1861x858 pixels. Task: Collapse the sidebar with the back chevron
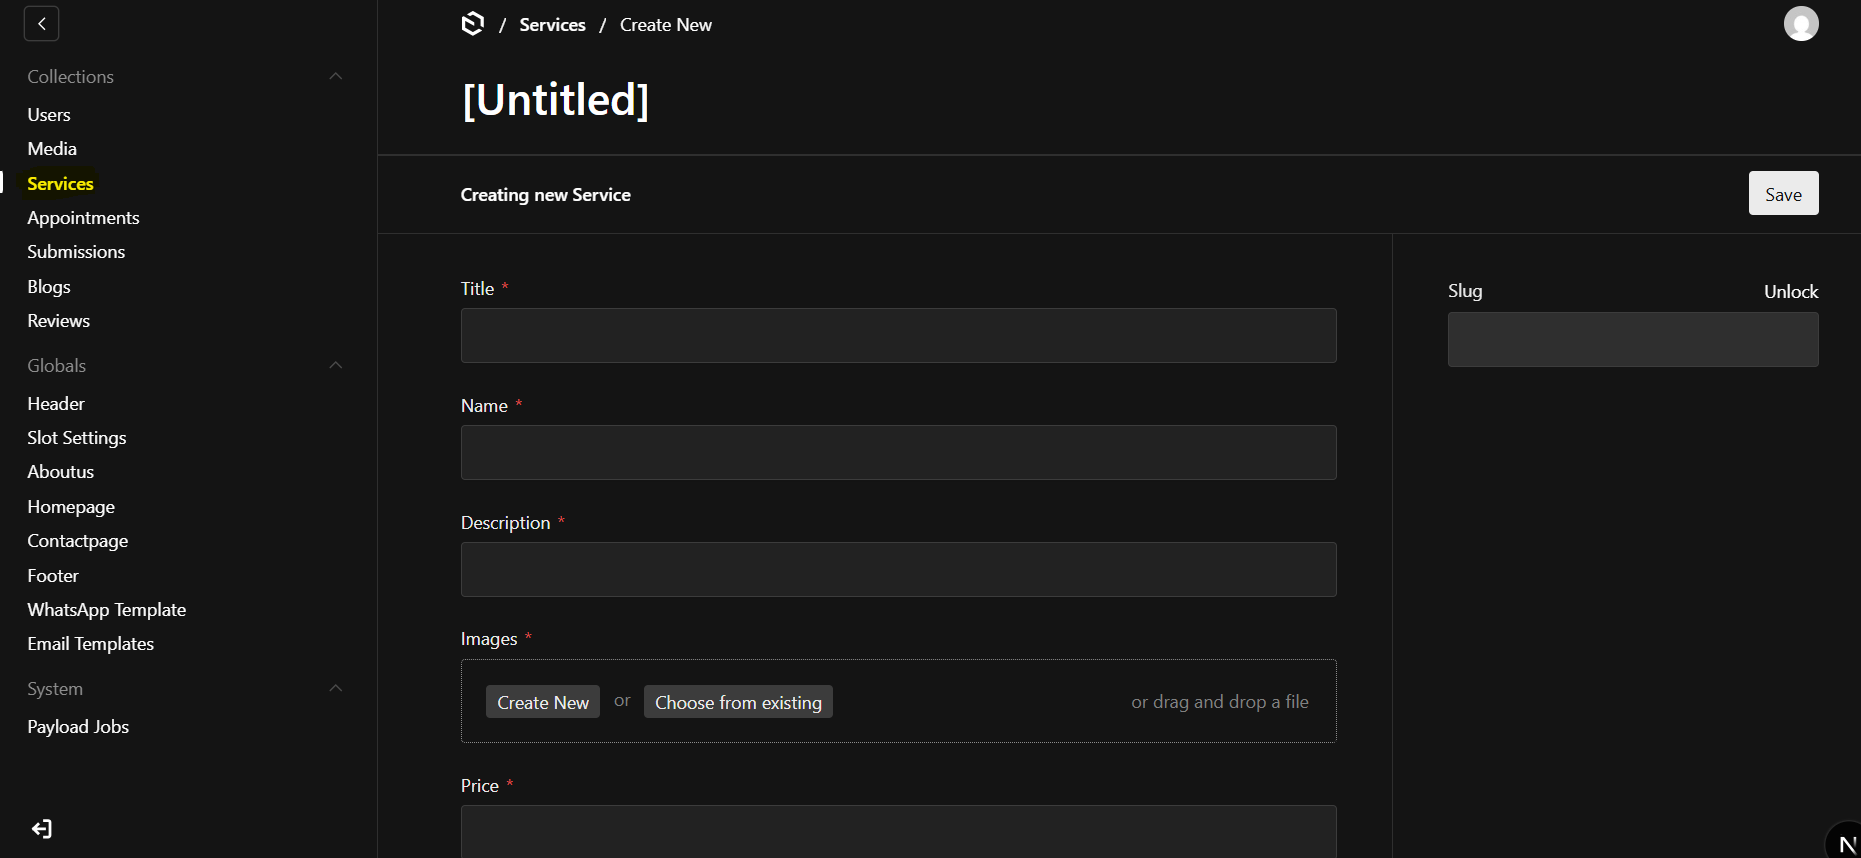(41, 24)
